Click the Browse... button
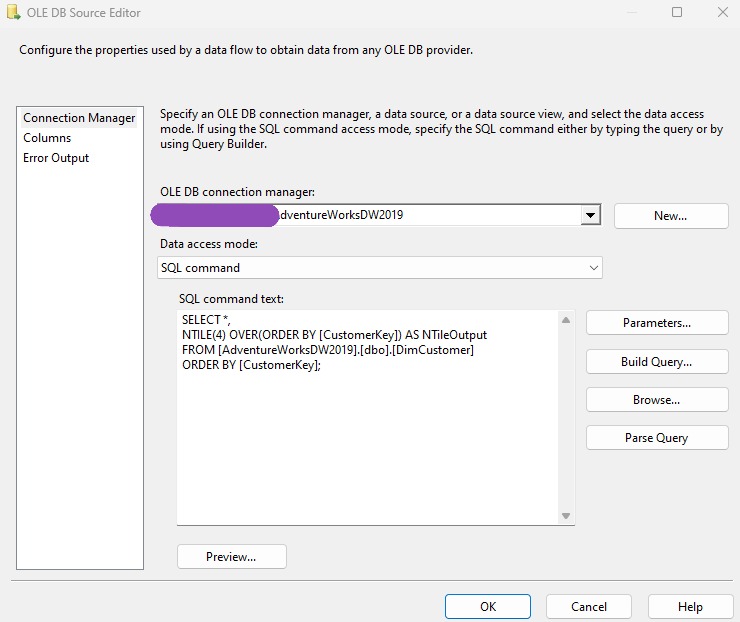Viewport: 740px width, 622px height. [656, 400]
